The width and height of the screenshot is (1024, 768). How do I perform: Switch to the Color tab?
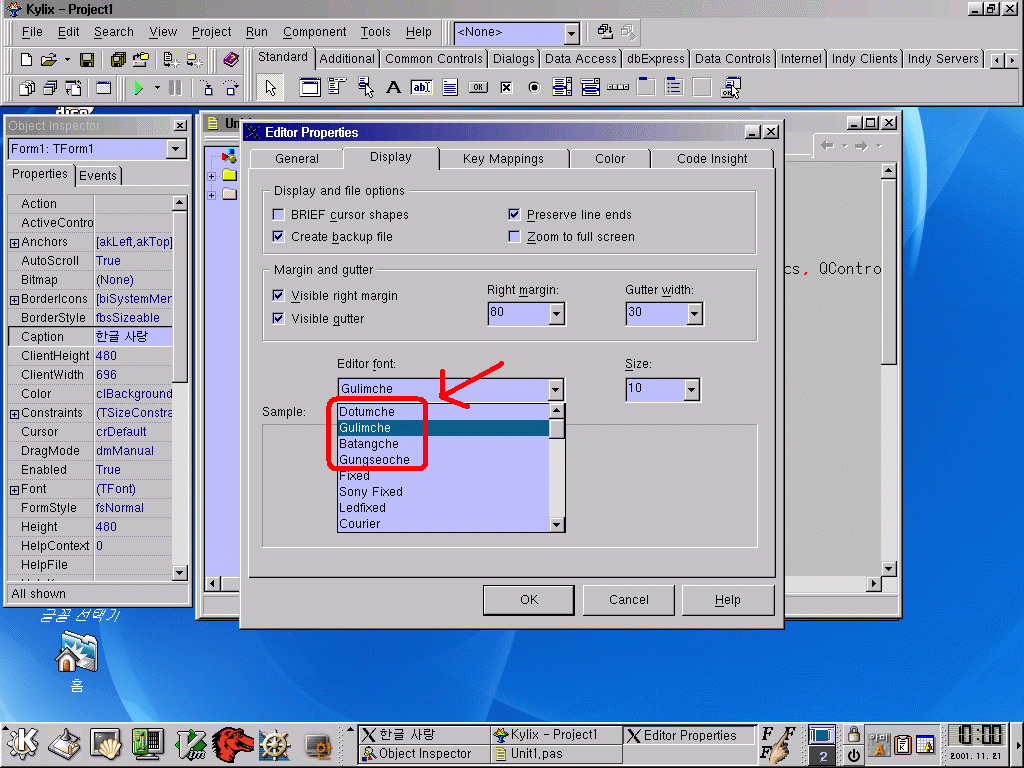click(610, 159)
